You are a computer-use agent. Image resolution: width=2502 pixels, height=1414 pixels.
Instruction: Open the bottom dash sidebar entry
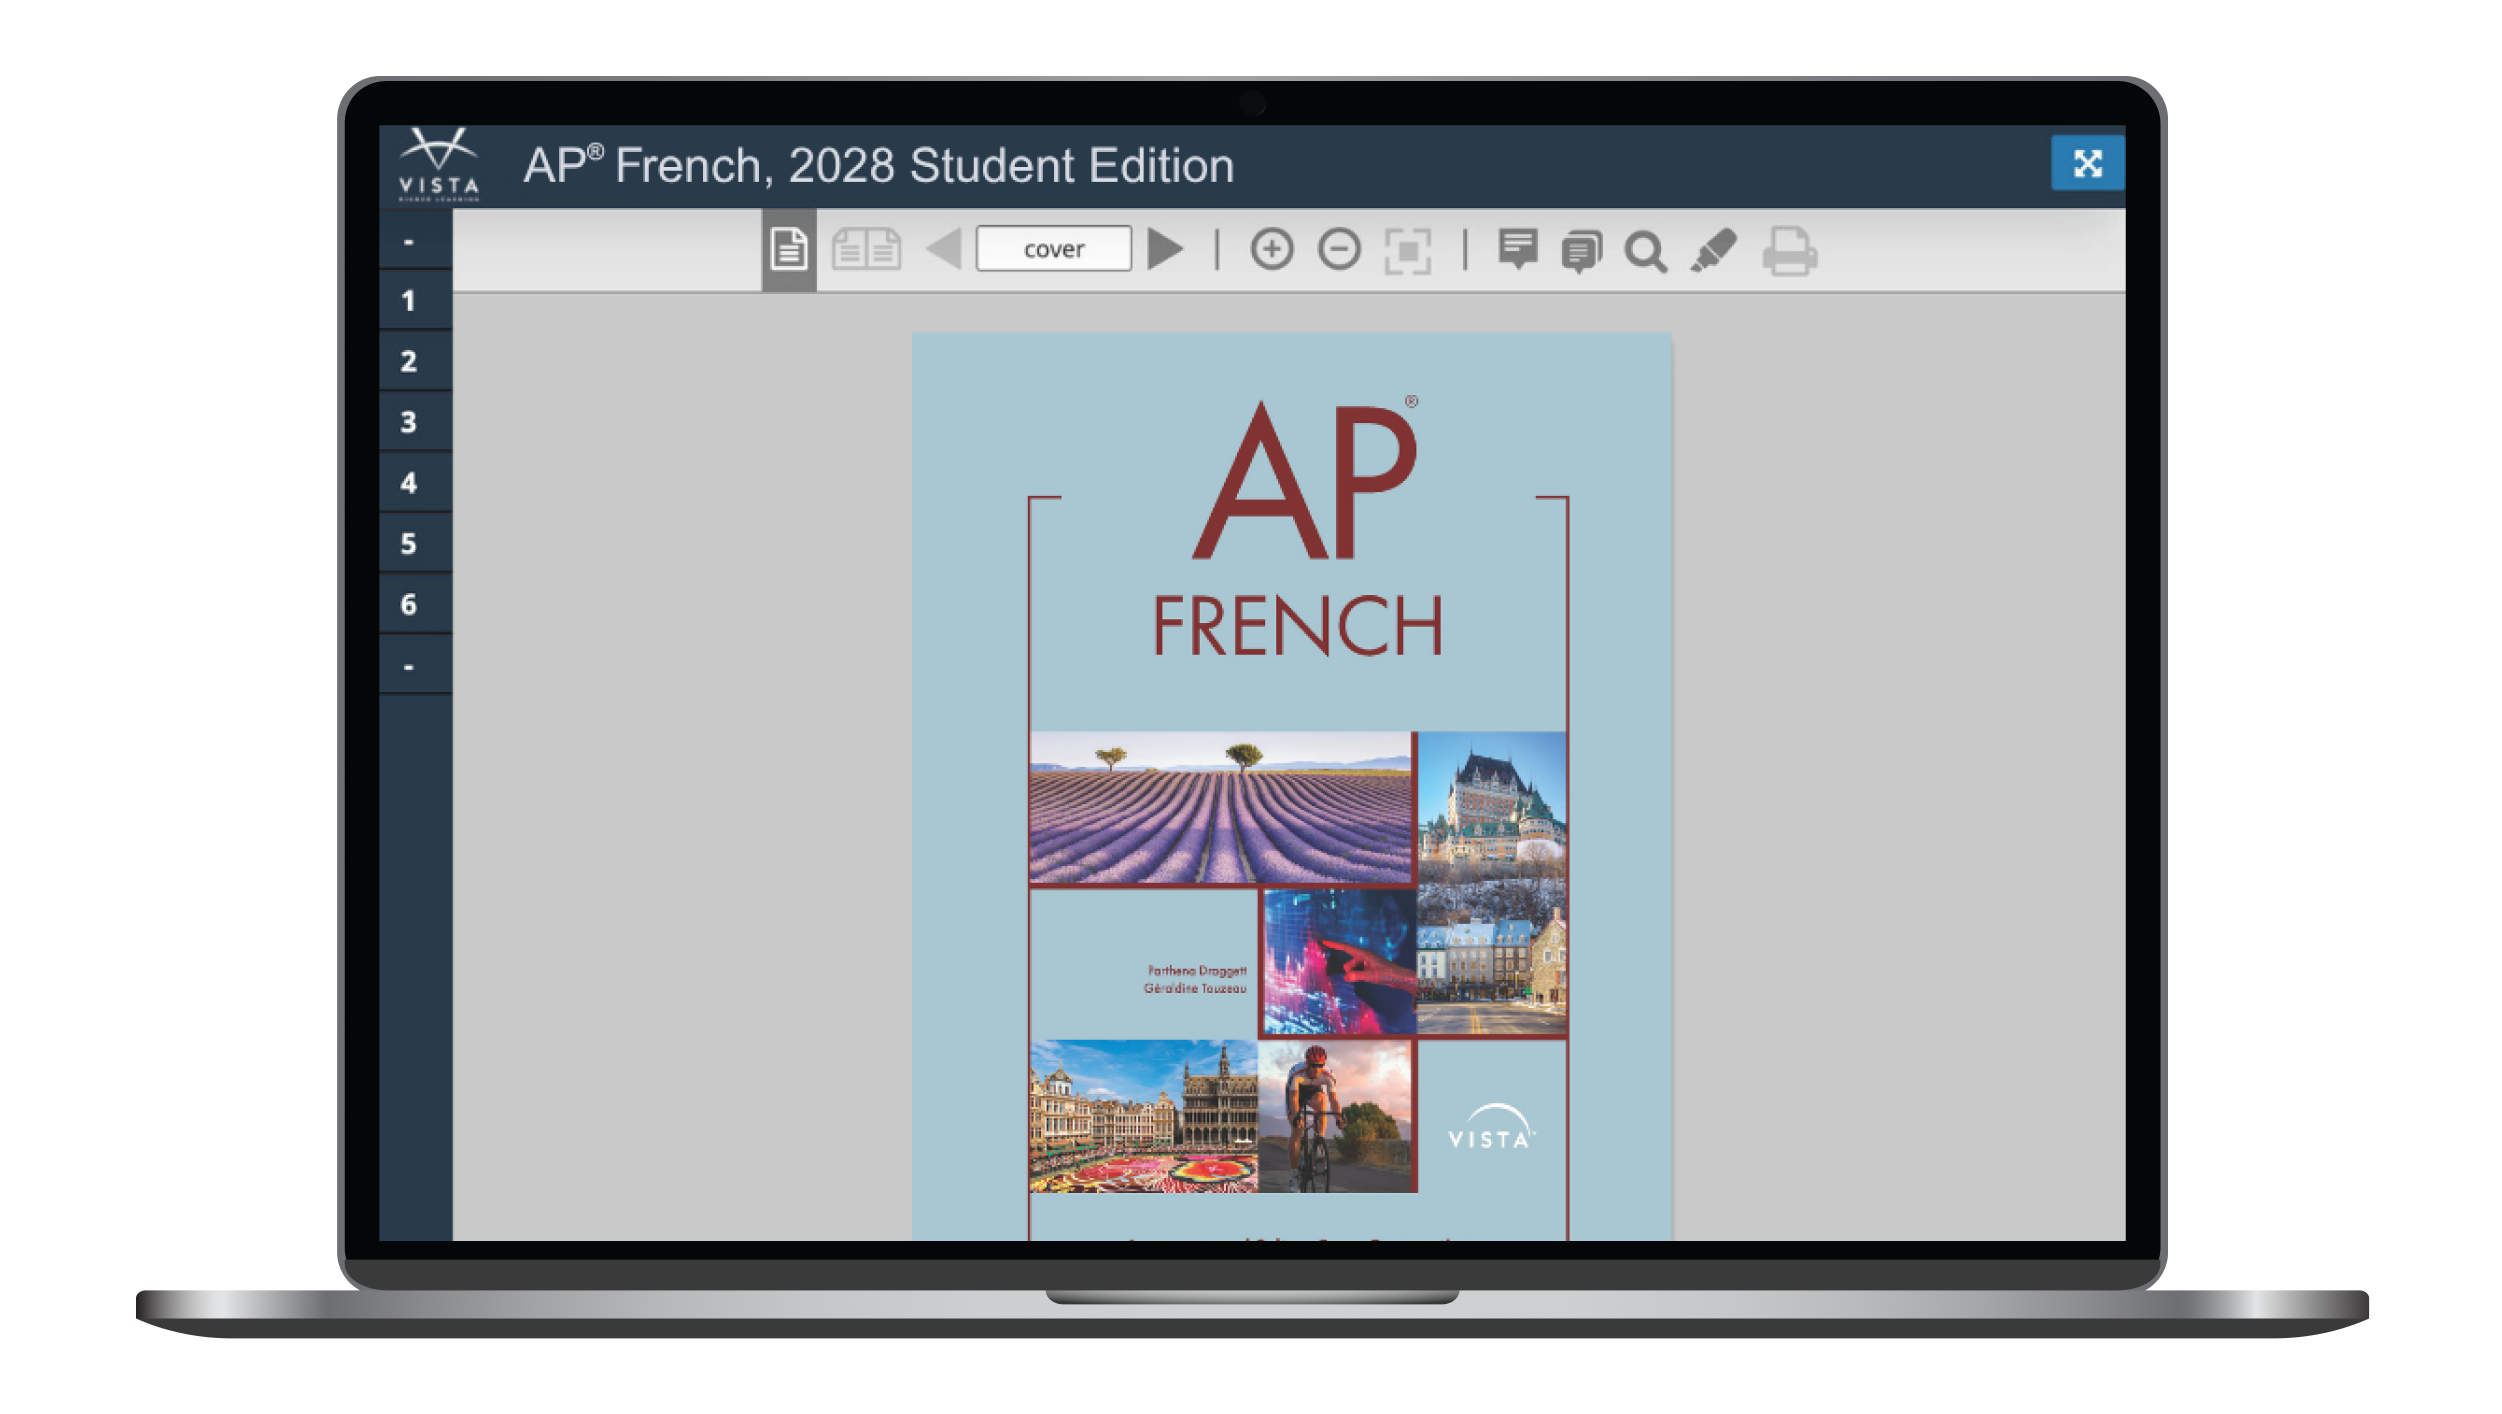pyautogui.click(x=416, y=665)
